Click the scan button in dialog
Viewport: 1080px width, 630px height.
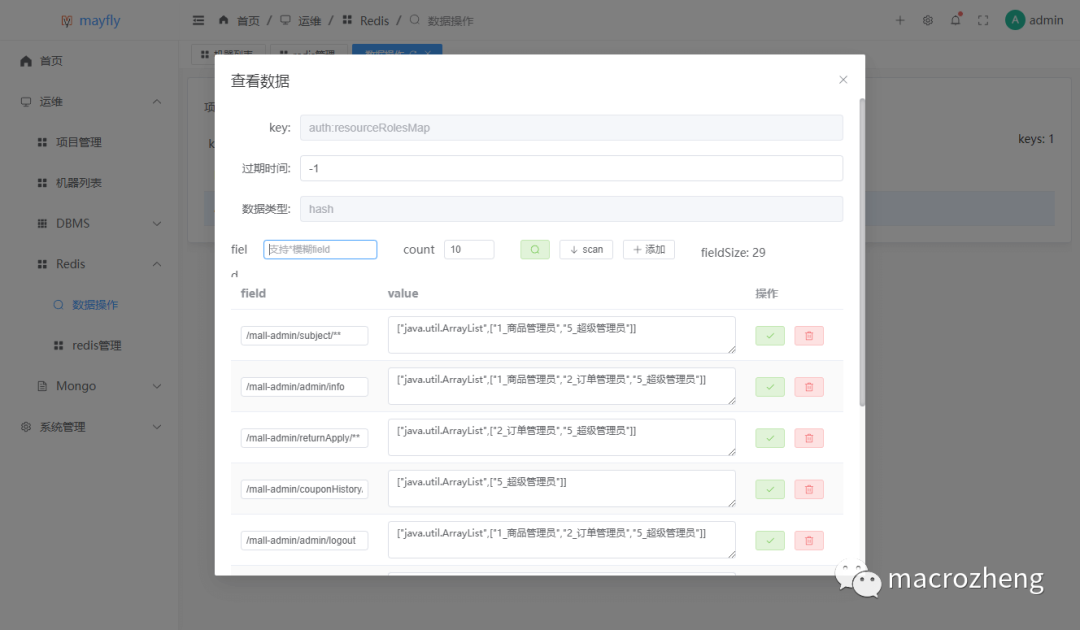coord(586,249)
